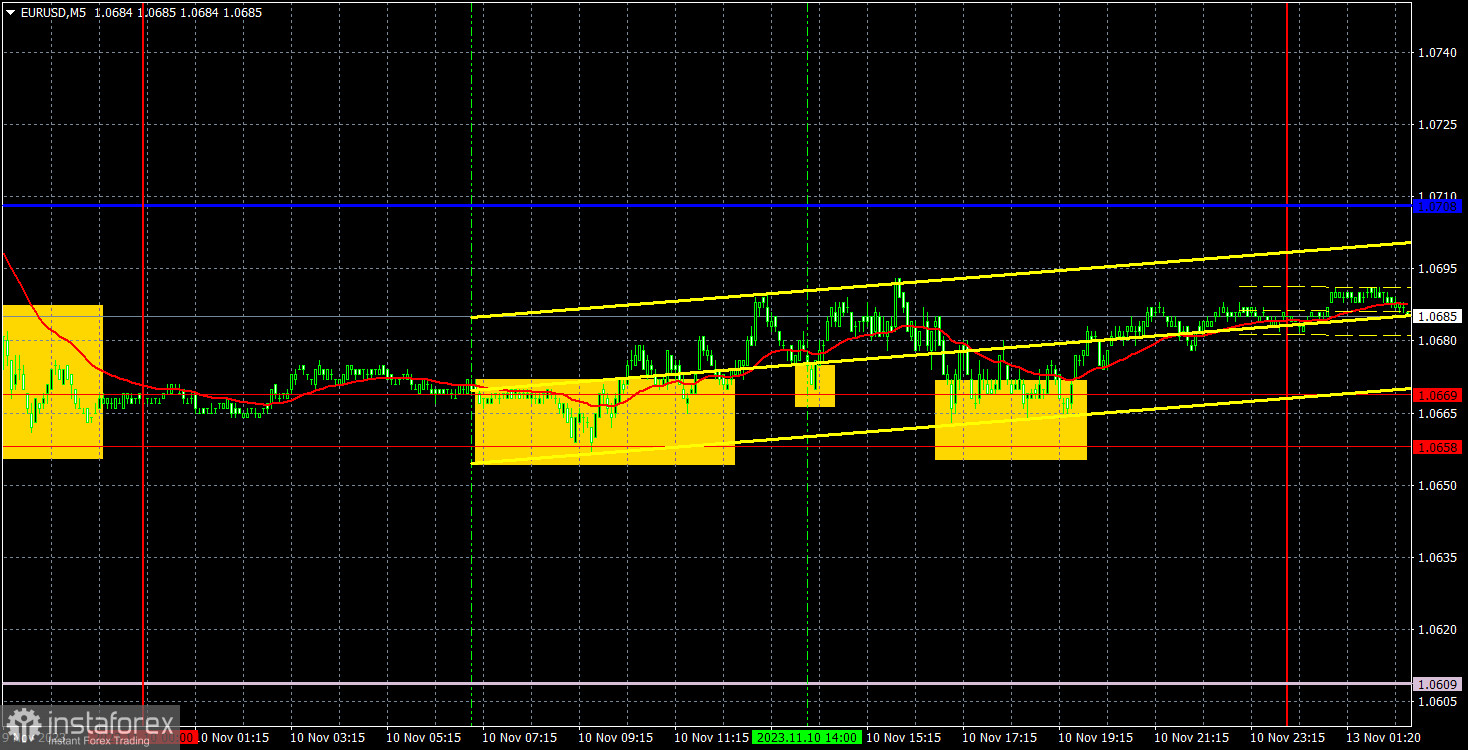Image resolution: width=1468 pixels, height=750 pixels.
Task: Select the wide yellow rectangle spanning 07:15 to 11:15
Action: [604, 421]
